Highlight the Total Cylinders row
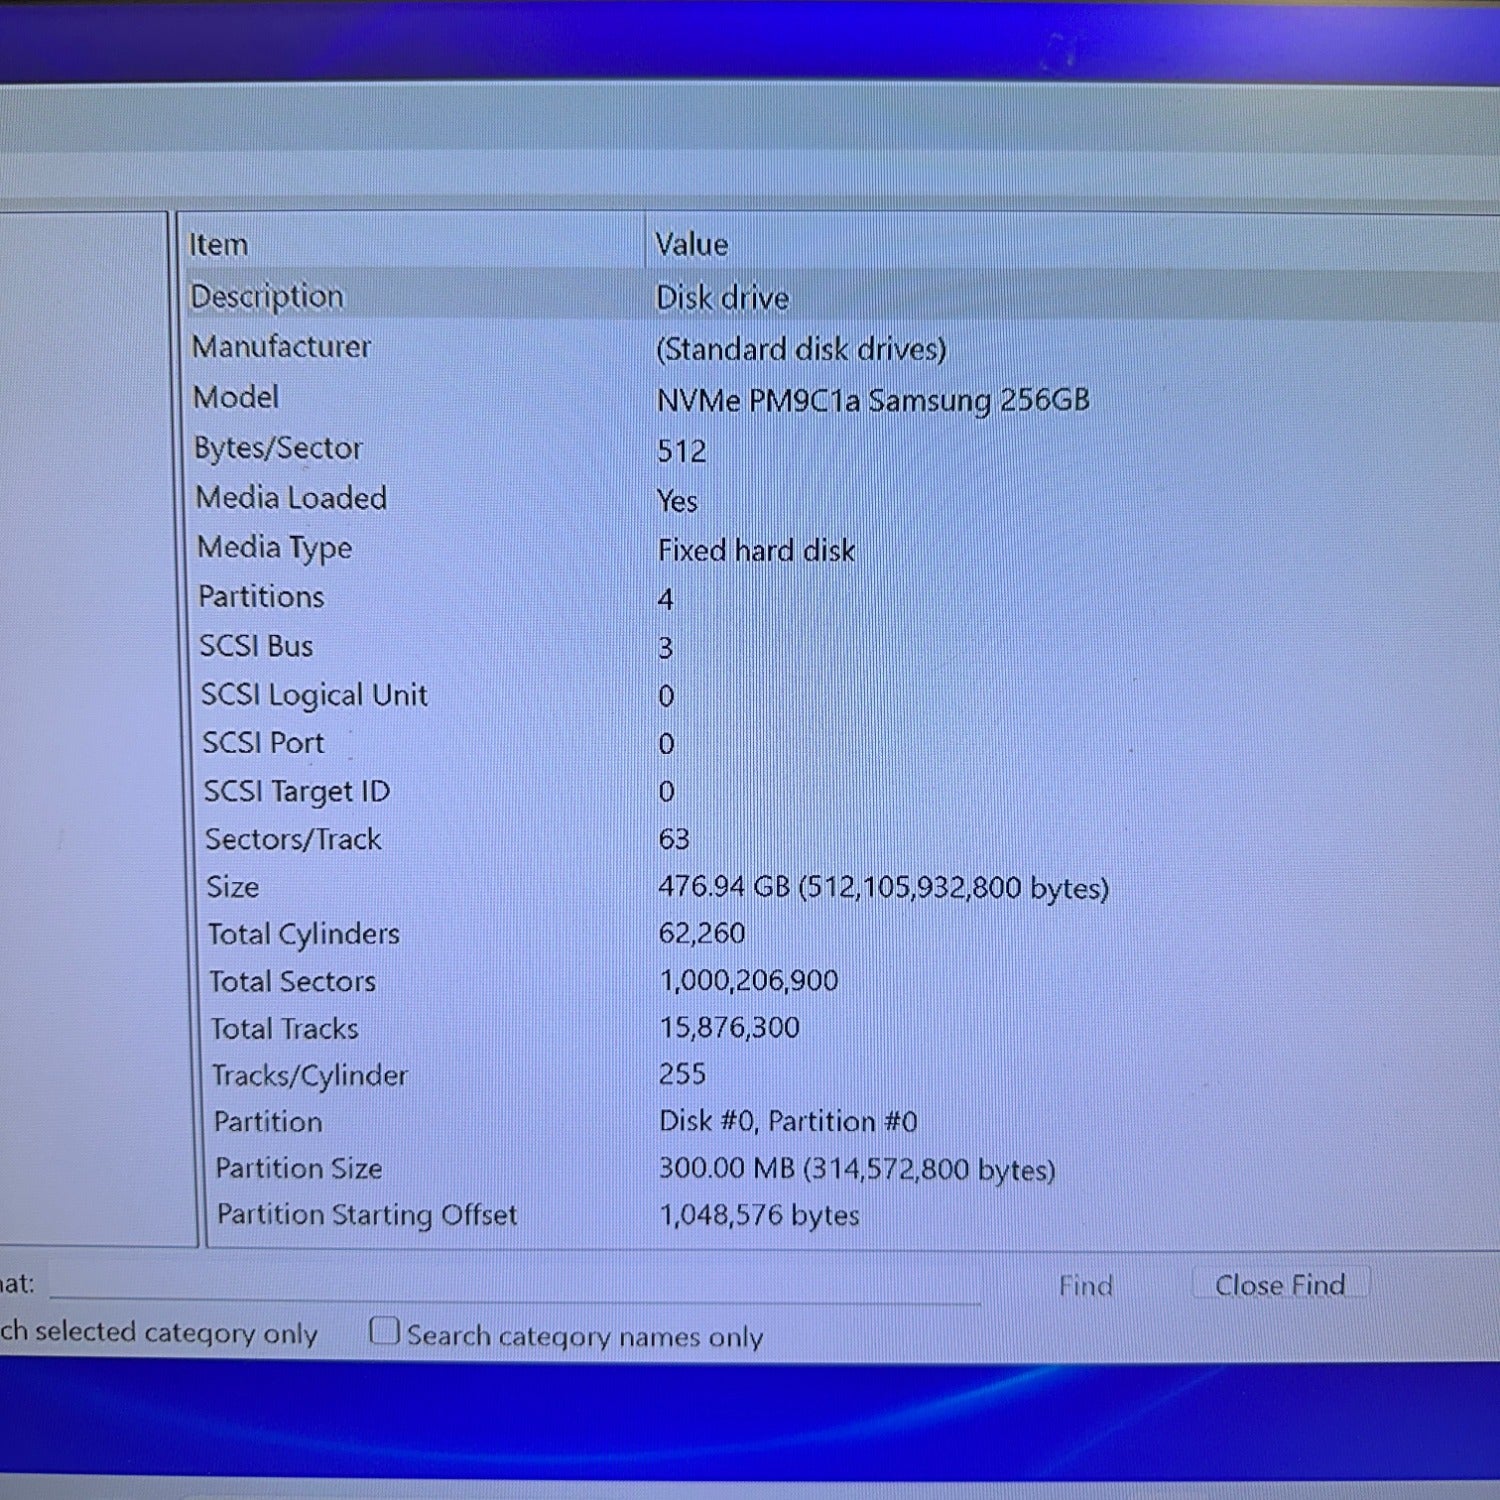The image size is (1500, 1500). pos(303,934)
